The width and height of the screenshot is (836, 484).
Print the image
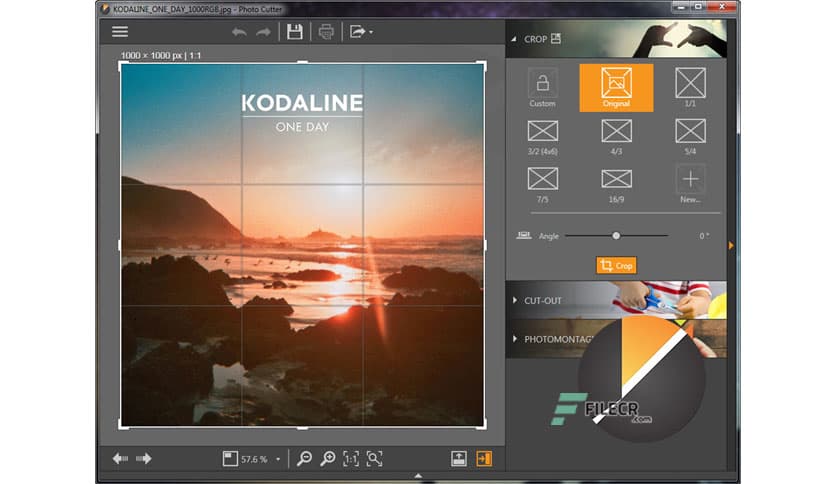coord(326,32)
